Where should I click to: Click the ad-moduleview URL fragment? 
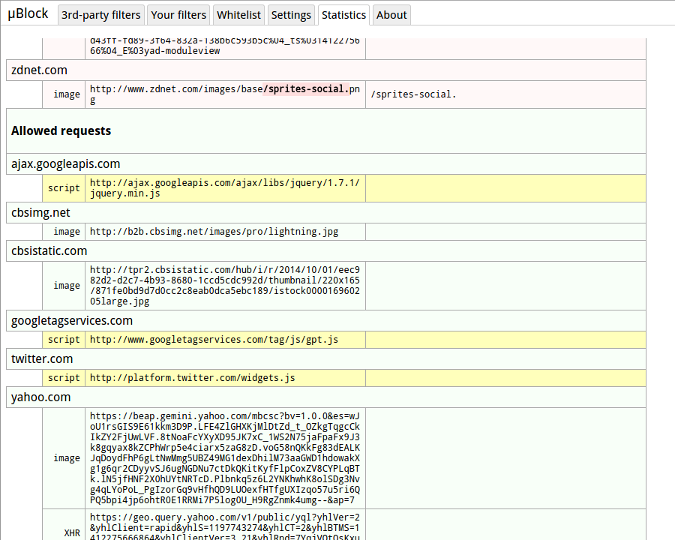tap(225, 46)
